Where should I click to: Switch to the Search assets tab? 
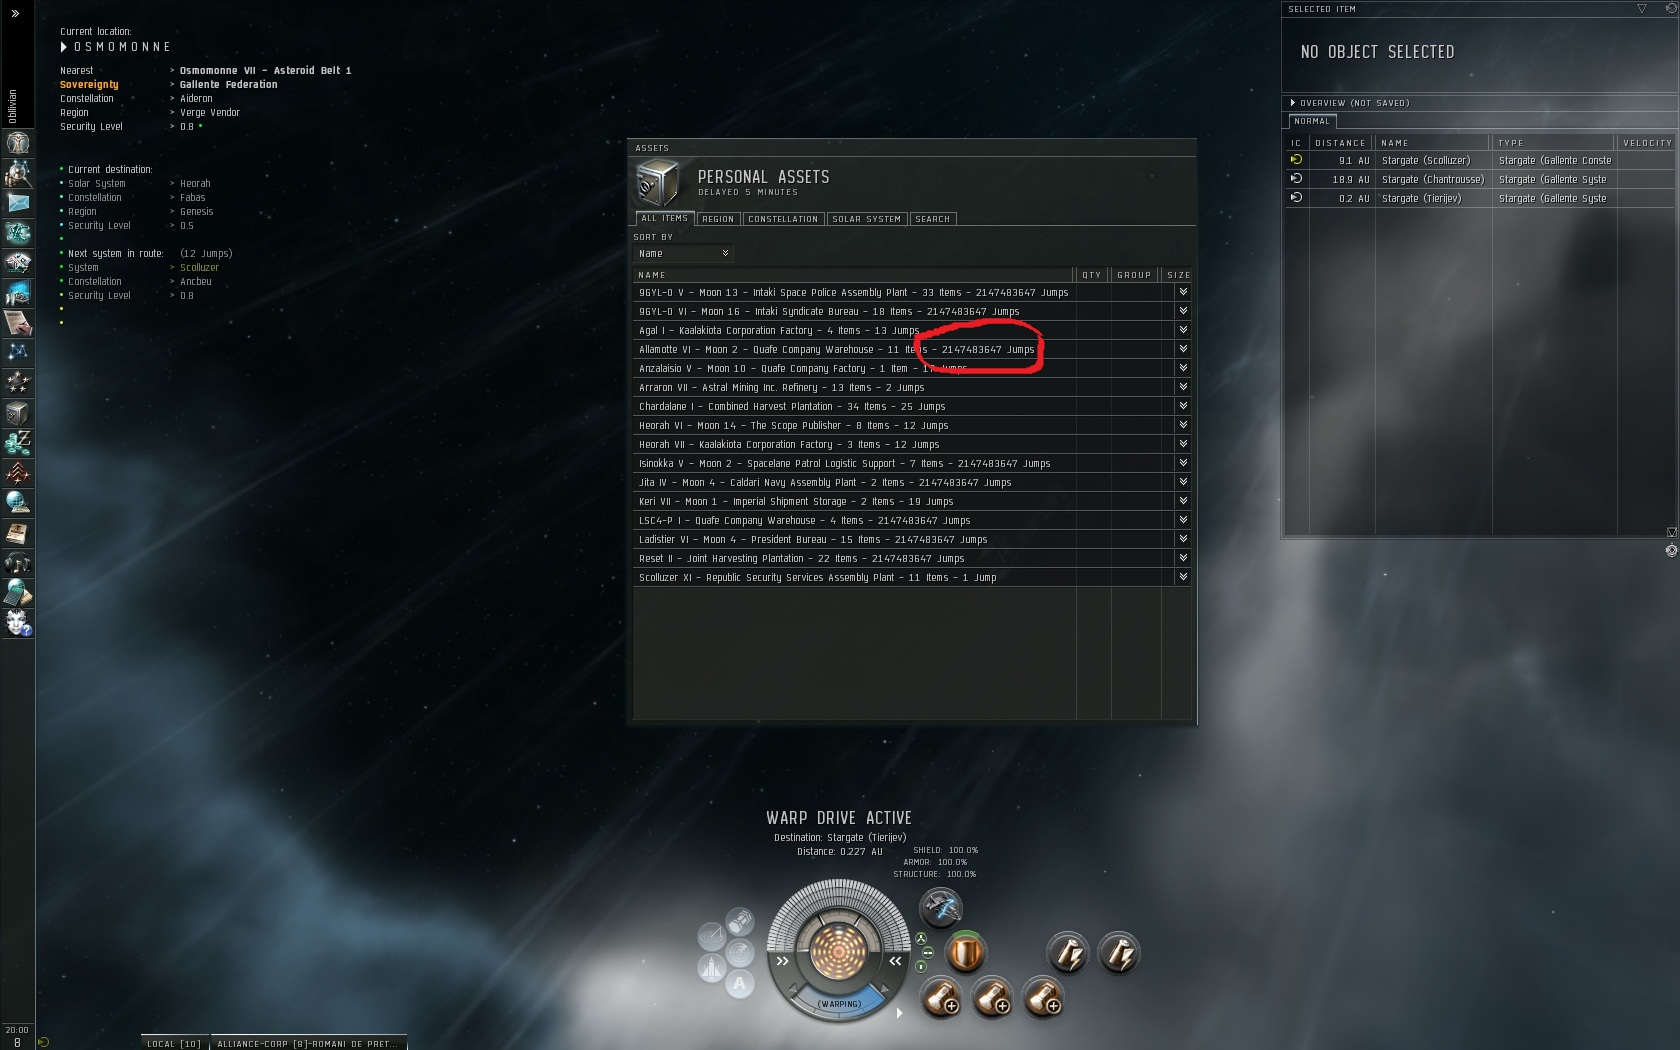point(932,219)
